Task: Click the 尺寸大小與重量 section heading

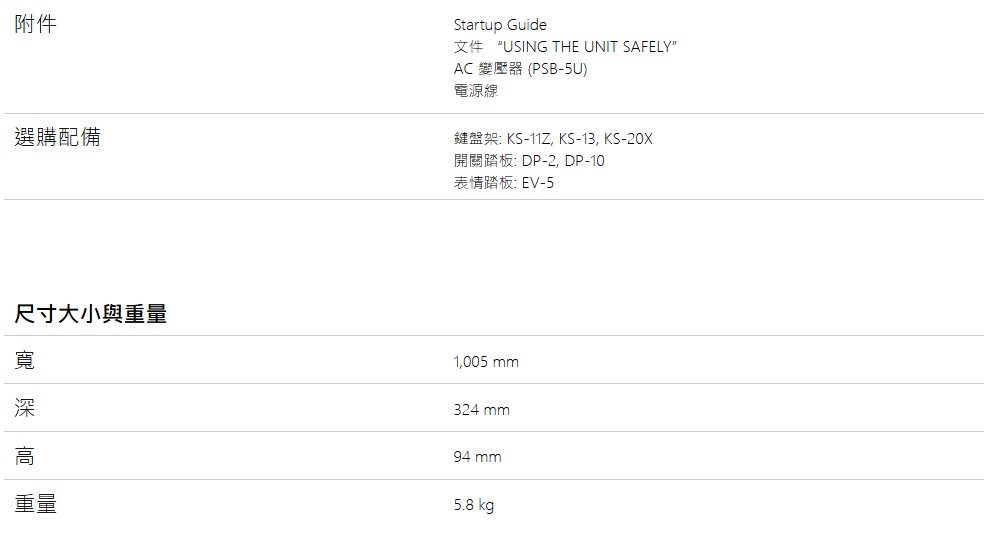Action: 90,314
